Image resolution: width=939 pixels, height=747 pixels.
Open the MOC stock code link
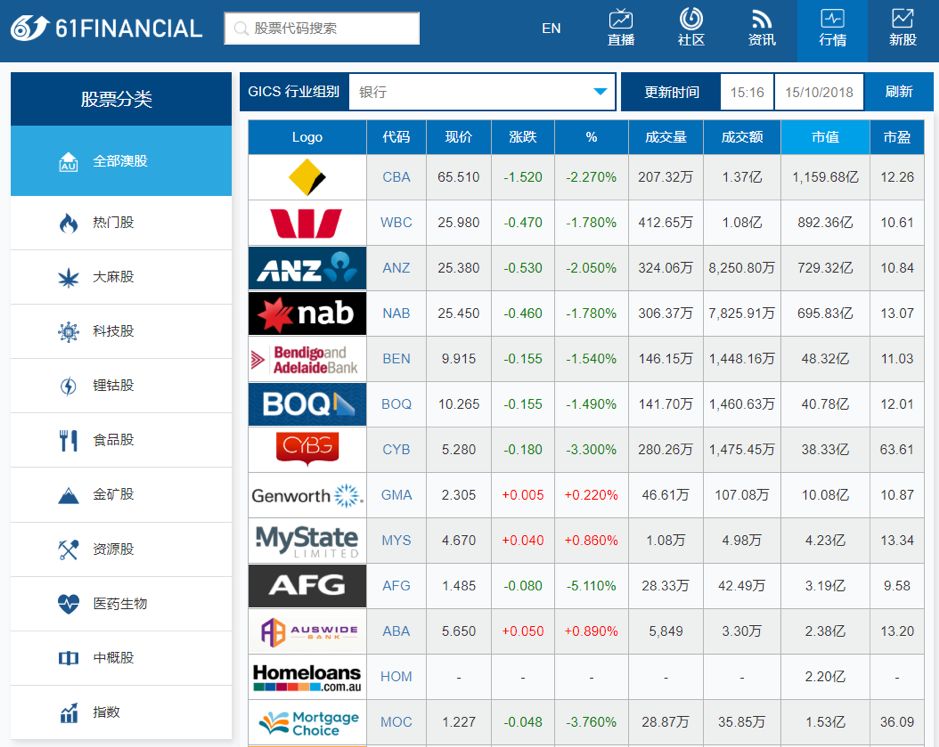click(x=396, y=722)
